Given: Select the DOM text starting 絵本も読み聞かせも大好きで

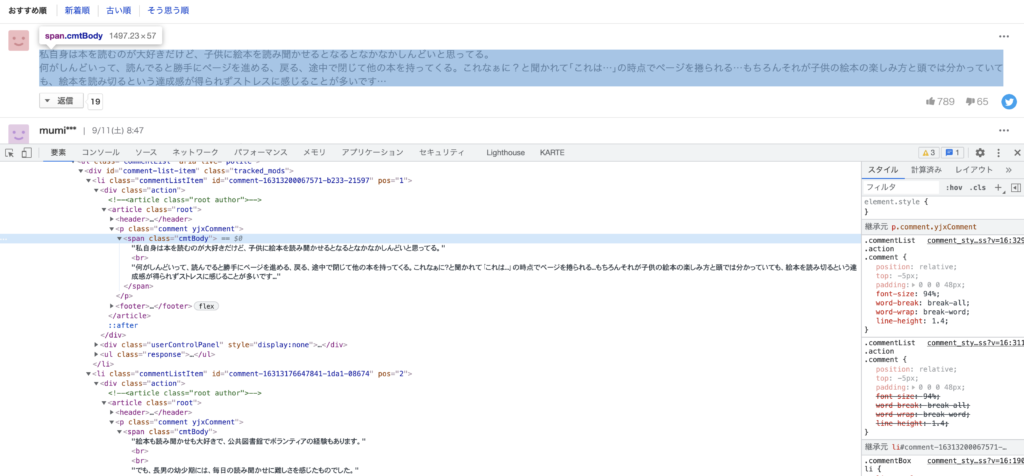Looking at the screenshot, I should point(249,441).
